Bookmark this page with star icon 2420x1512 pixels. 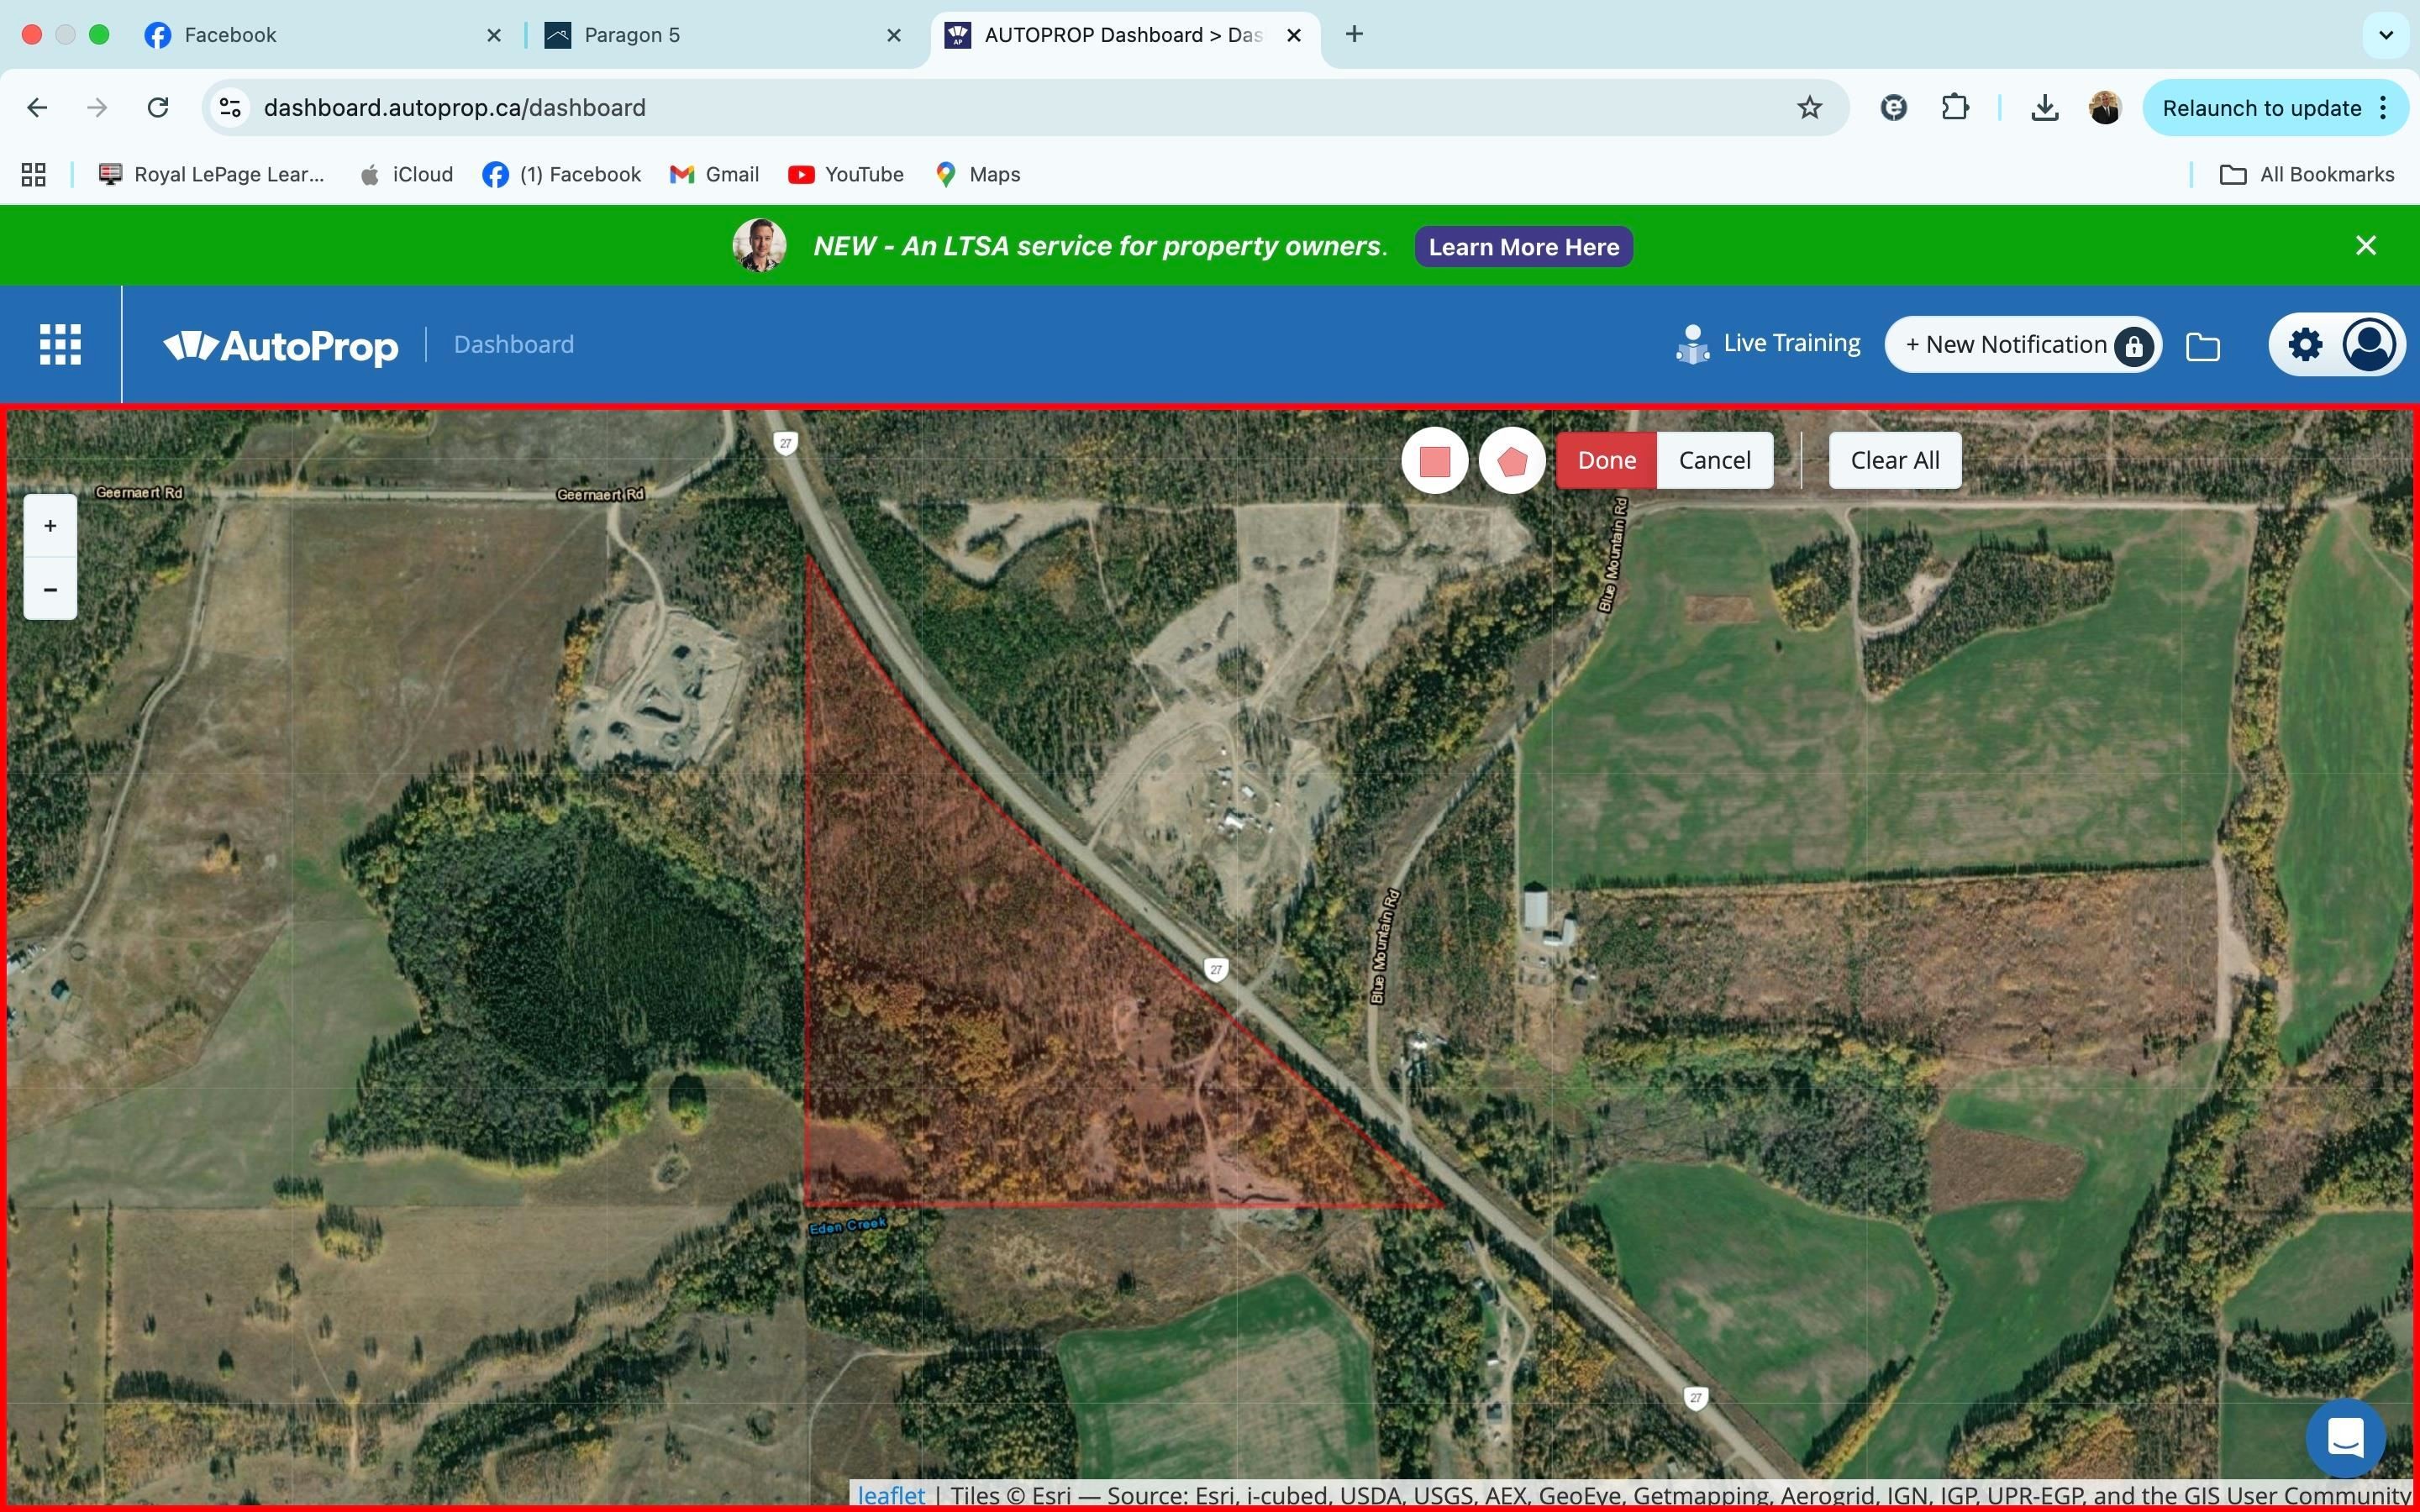click(x=1809, y=108)
